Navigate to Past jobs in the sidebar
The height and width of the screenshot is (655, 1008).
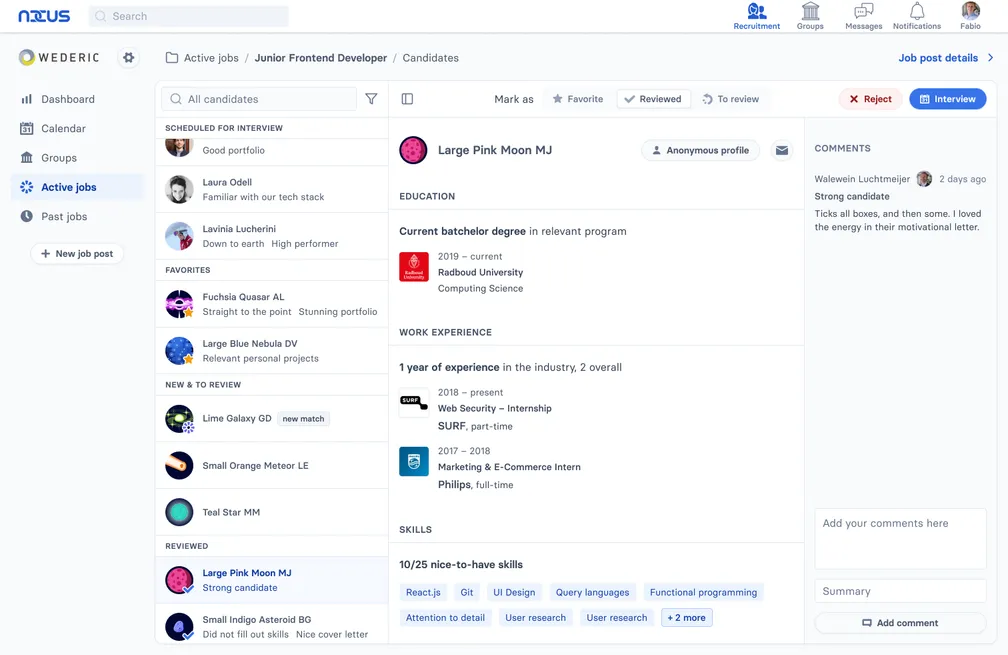[x=62, y=216]
